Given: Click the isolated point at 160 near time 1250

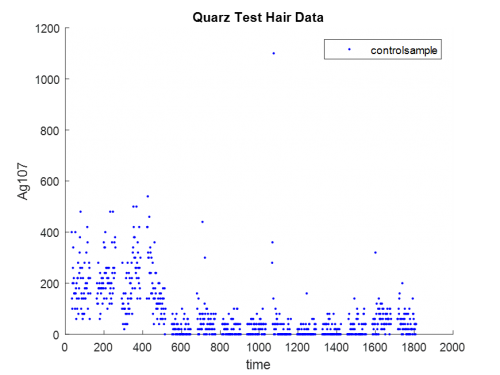Looking at the screenshot, I should [307, 293].
